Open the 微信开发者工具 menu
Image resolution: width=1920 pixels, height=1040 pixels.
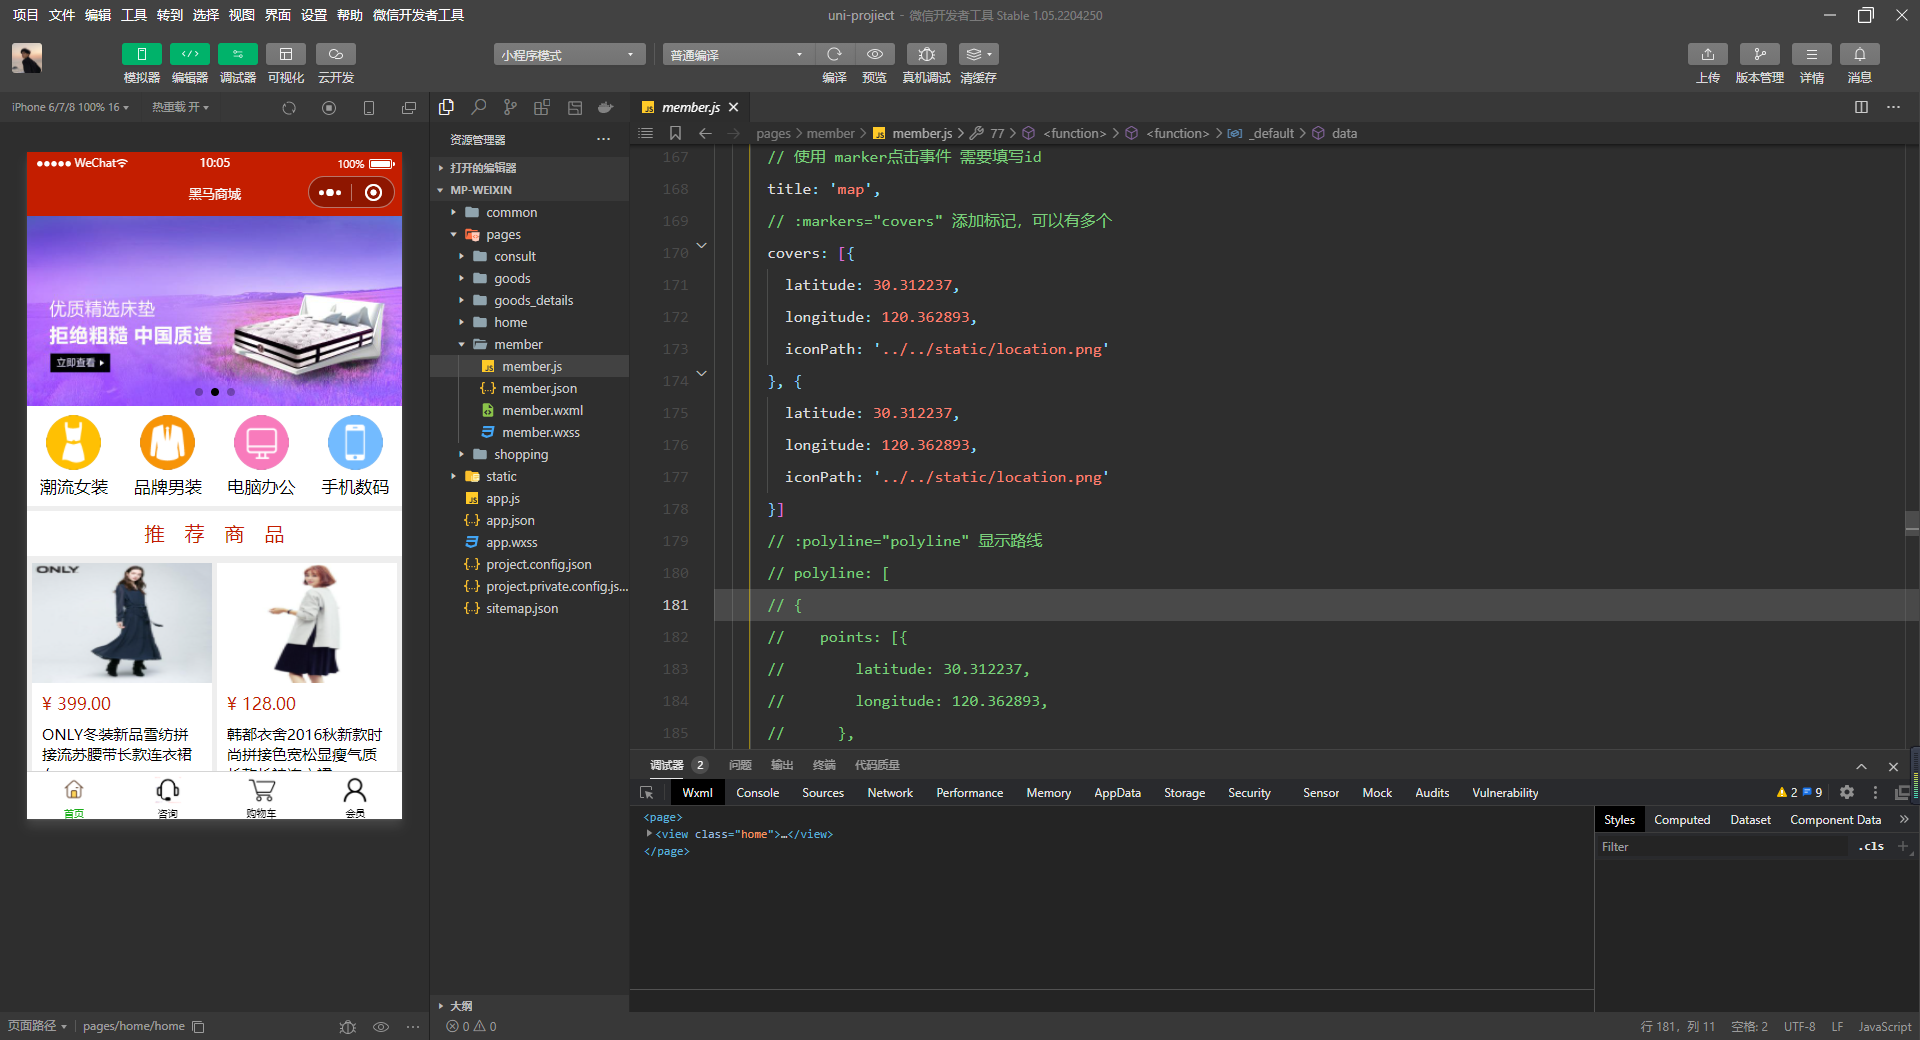[x=418, y=15]
